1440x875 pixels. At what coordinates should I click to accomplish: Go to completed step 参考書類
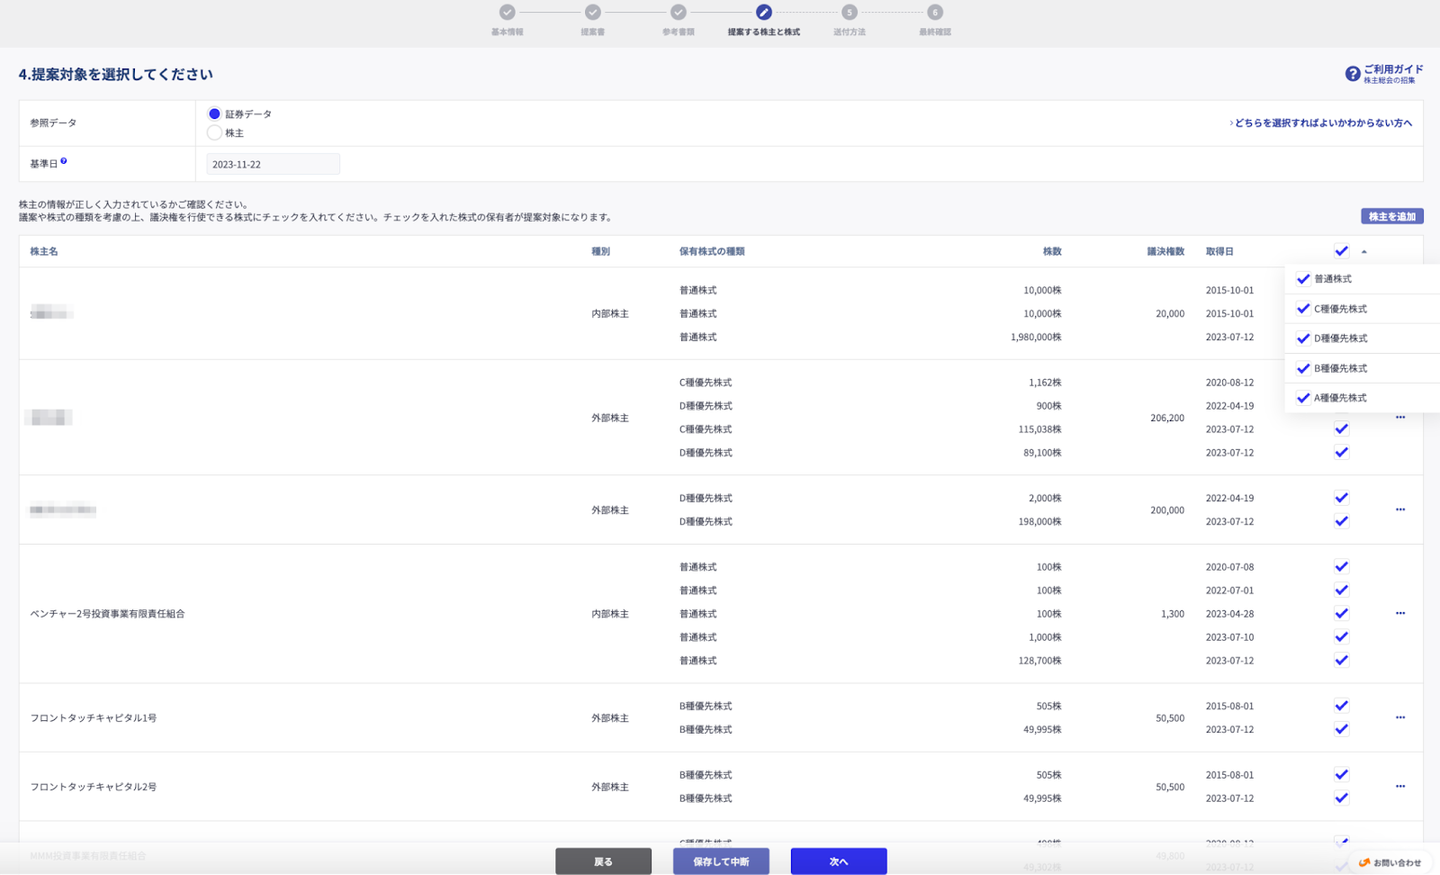tap(678, 12)
